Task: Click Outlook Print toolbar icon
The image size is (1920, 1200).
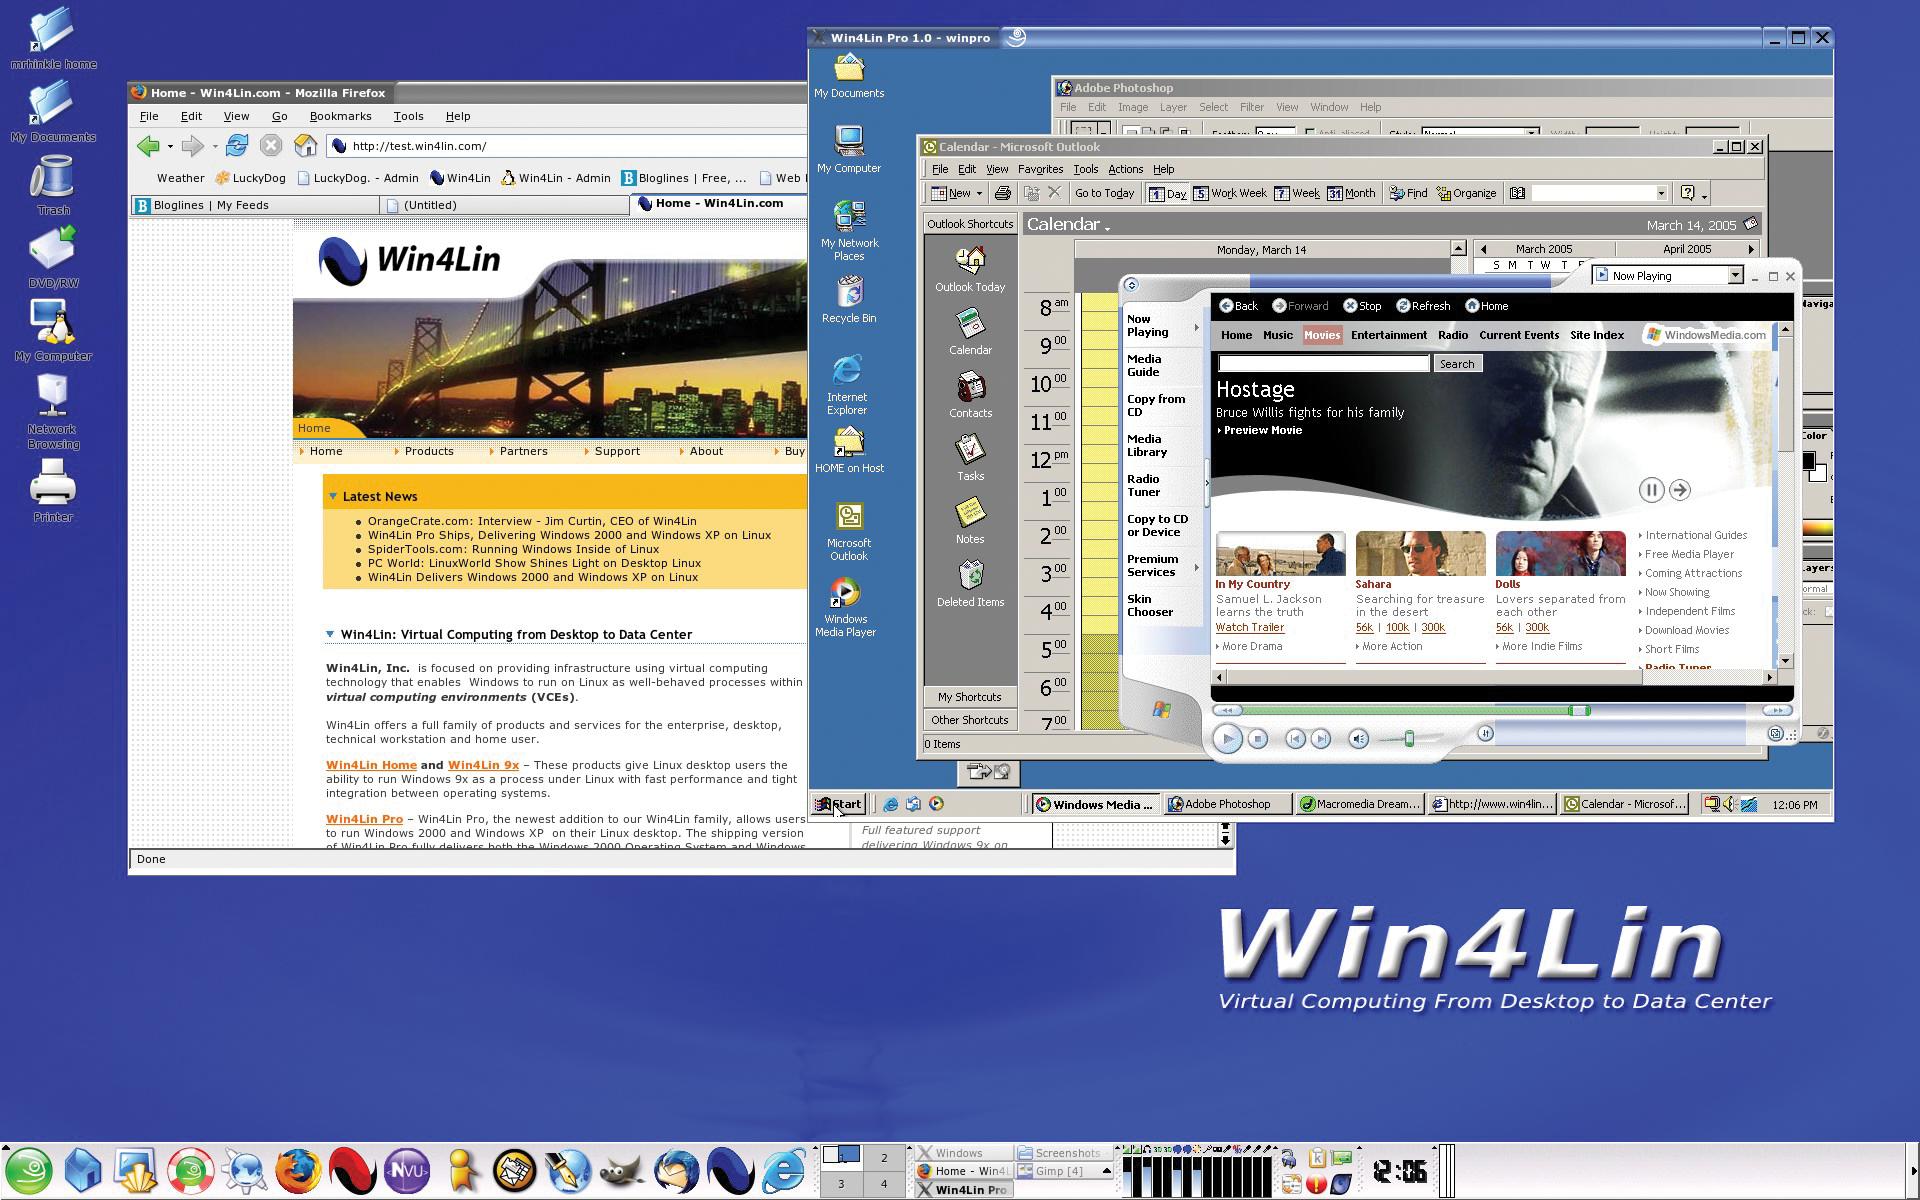Action: (x=1003, y=193)
